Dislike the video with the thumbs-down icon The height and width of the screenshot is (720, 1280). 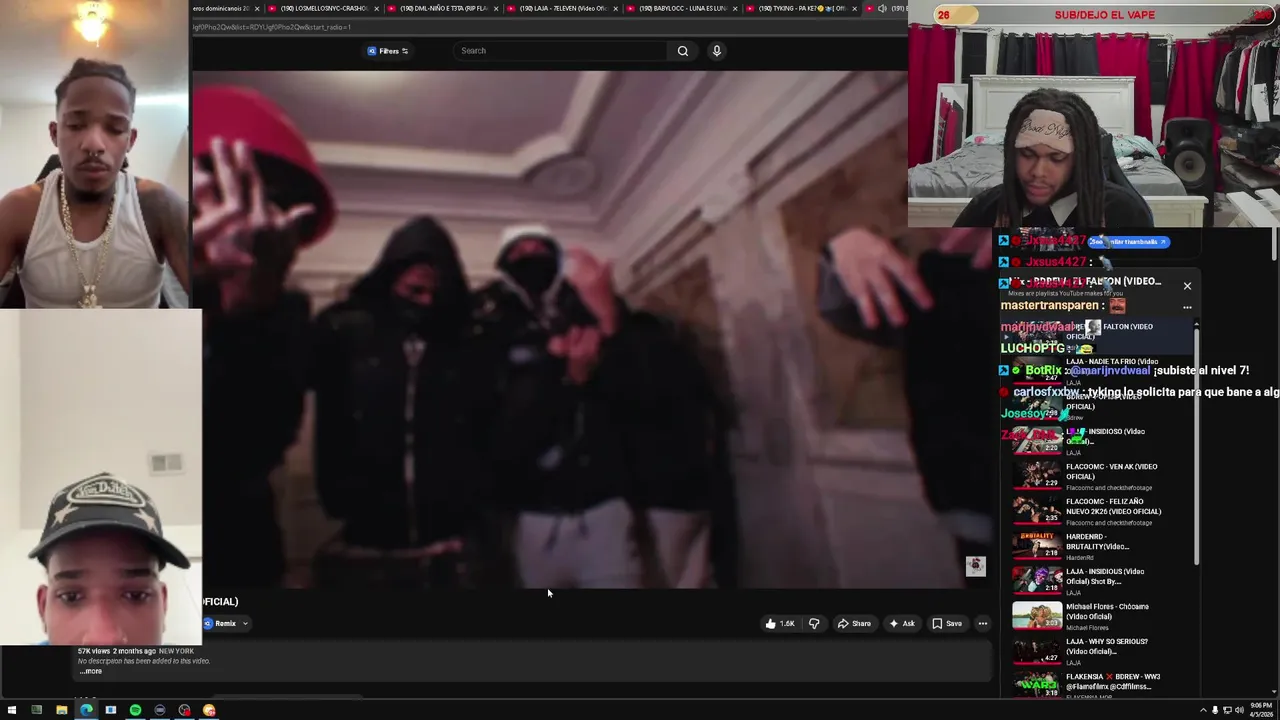[x=814, y=624]
